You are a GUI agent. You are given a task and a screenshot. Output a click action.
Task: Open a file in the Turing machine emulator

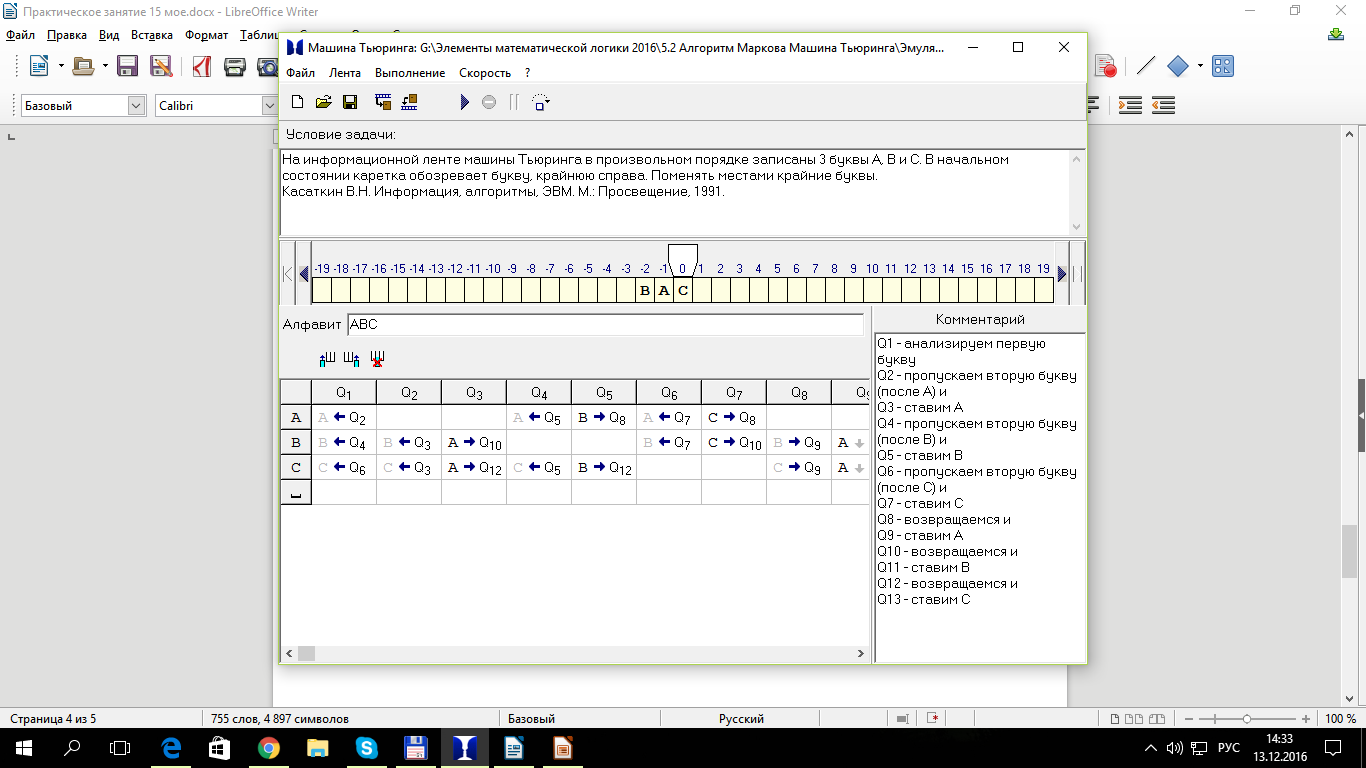pyautogui.click(x=323, y=102)
